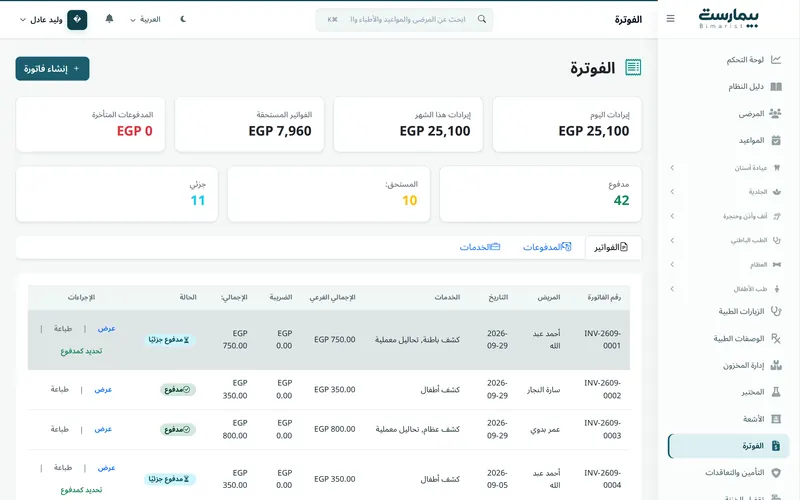The width and height of the screenshot is (800, 500).
Task: Select the dental clinic tooth icon
Action: point(777,167)
